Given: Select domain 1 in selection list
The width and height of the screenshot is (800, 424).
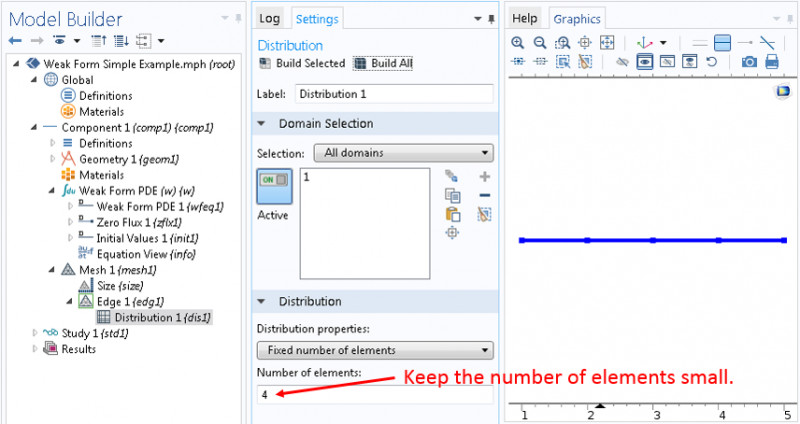Looking at the screenshot, I should tap(306, 177).
